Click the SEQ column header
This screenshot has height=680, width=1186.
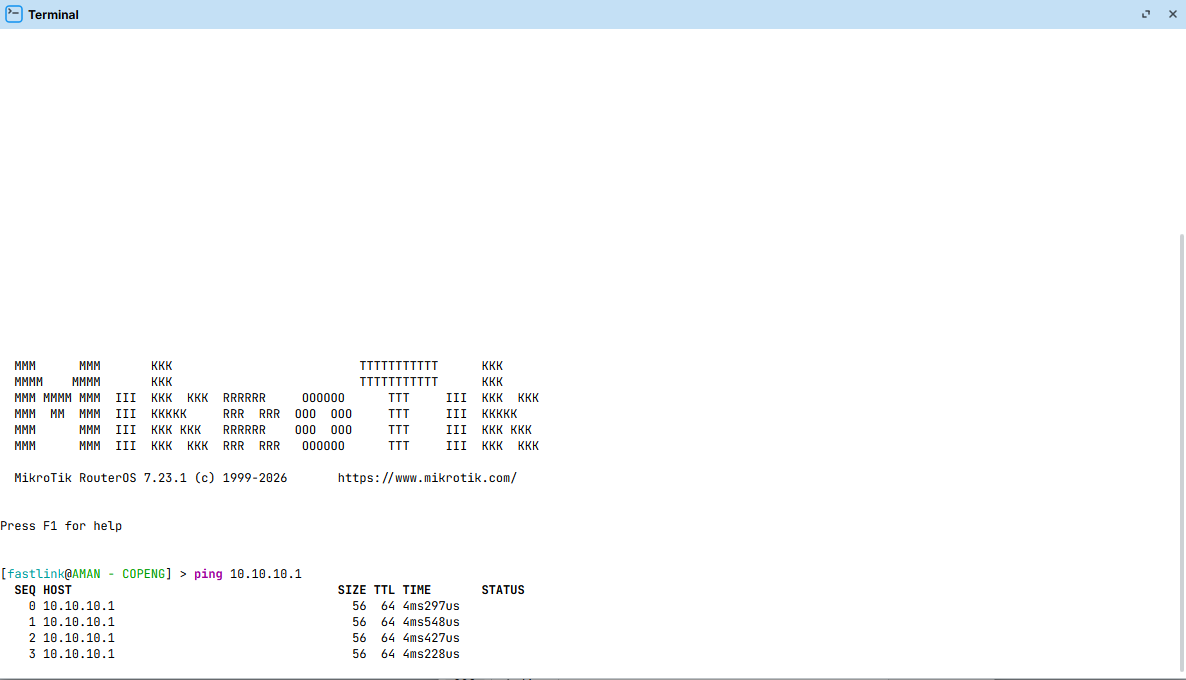click(x=25, y=590)
